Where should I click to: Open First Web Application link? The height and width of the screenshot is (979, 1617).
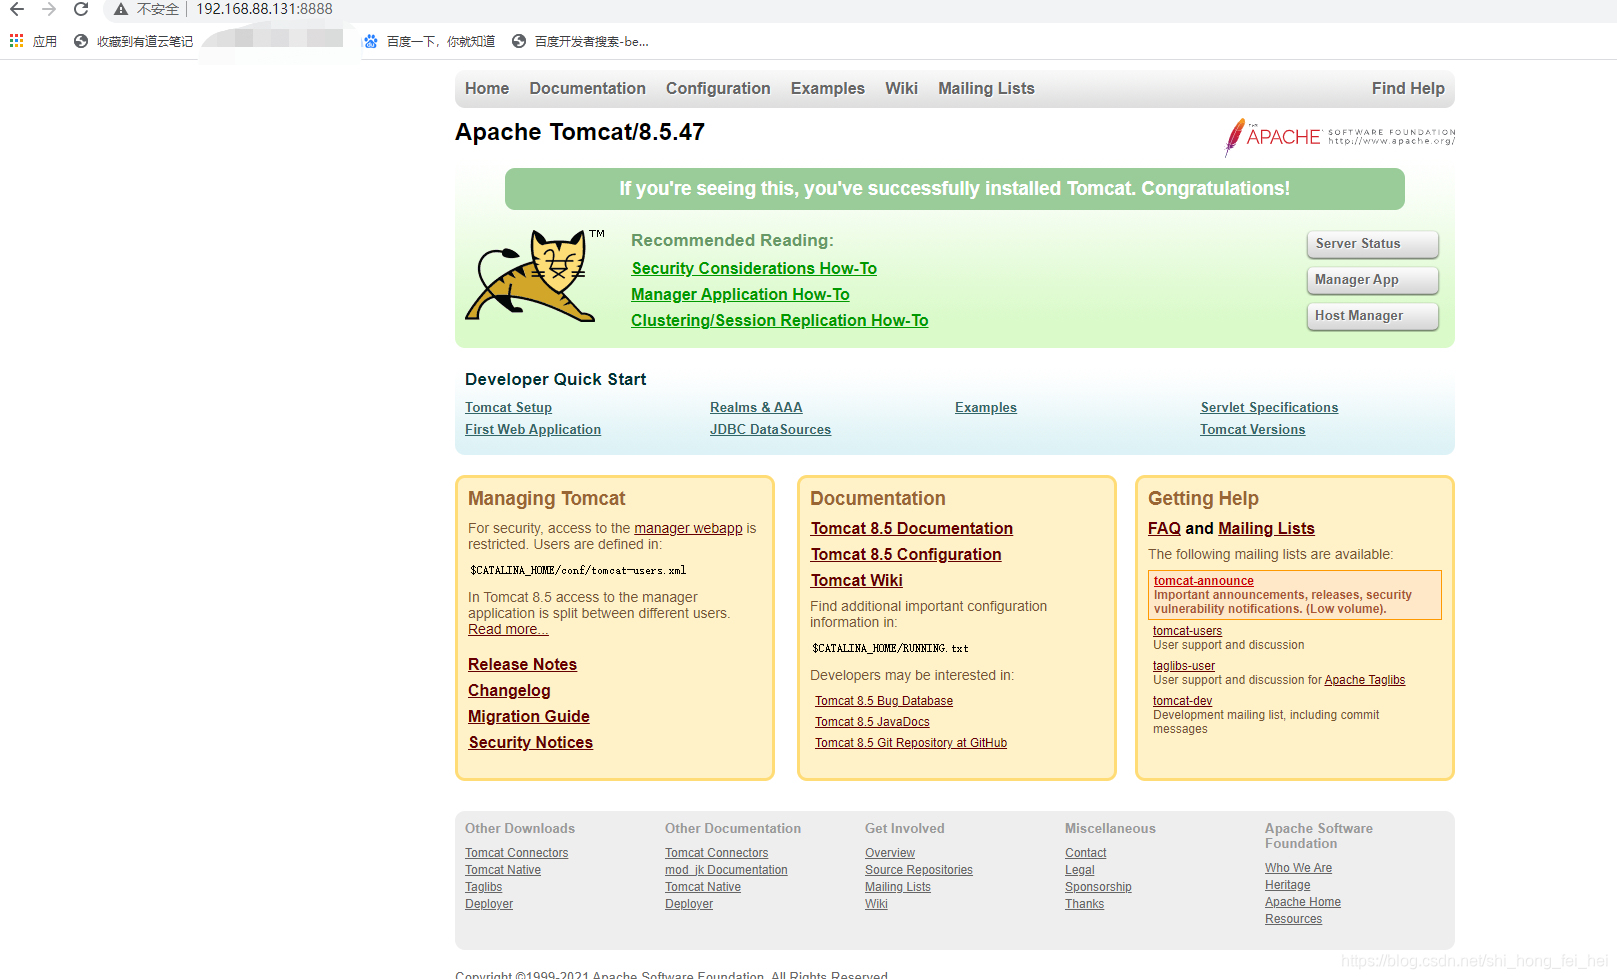click(533, 429)
